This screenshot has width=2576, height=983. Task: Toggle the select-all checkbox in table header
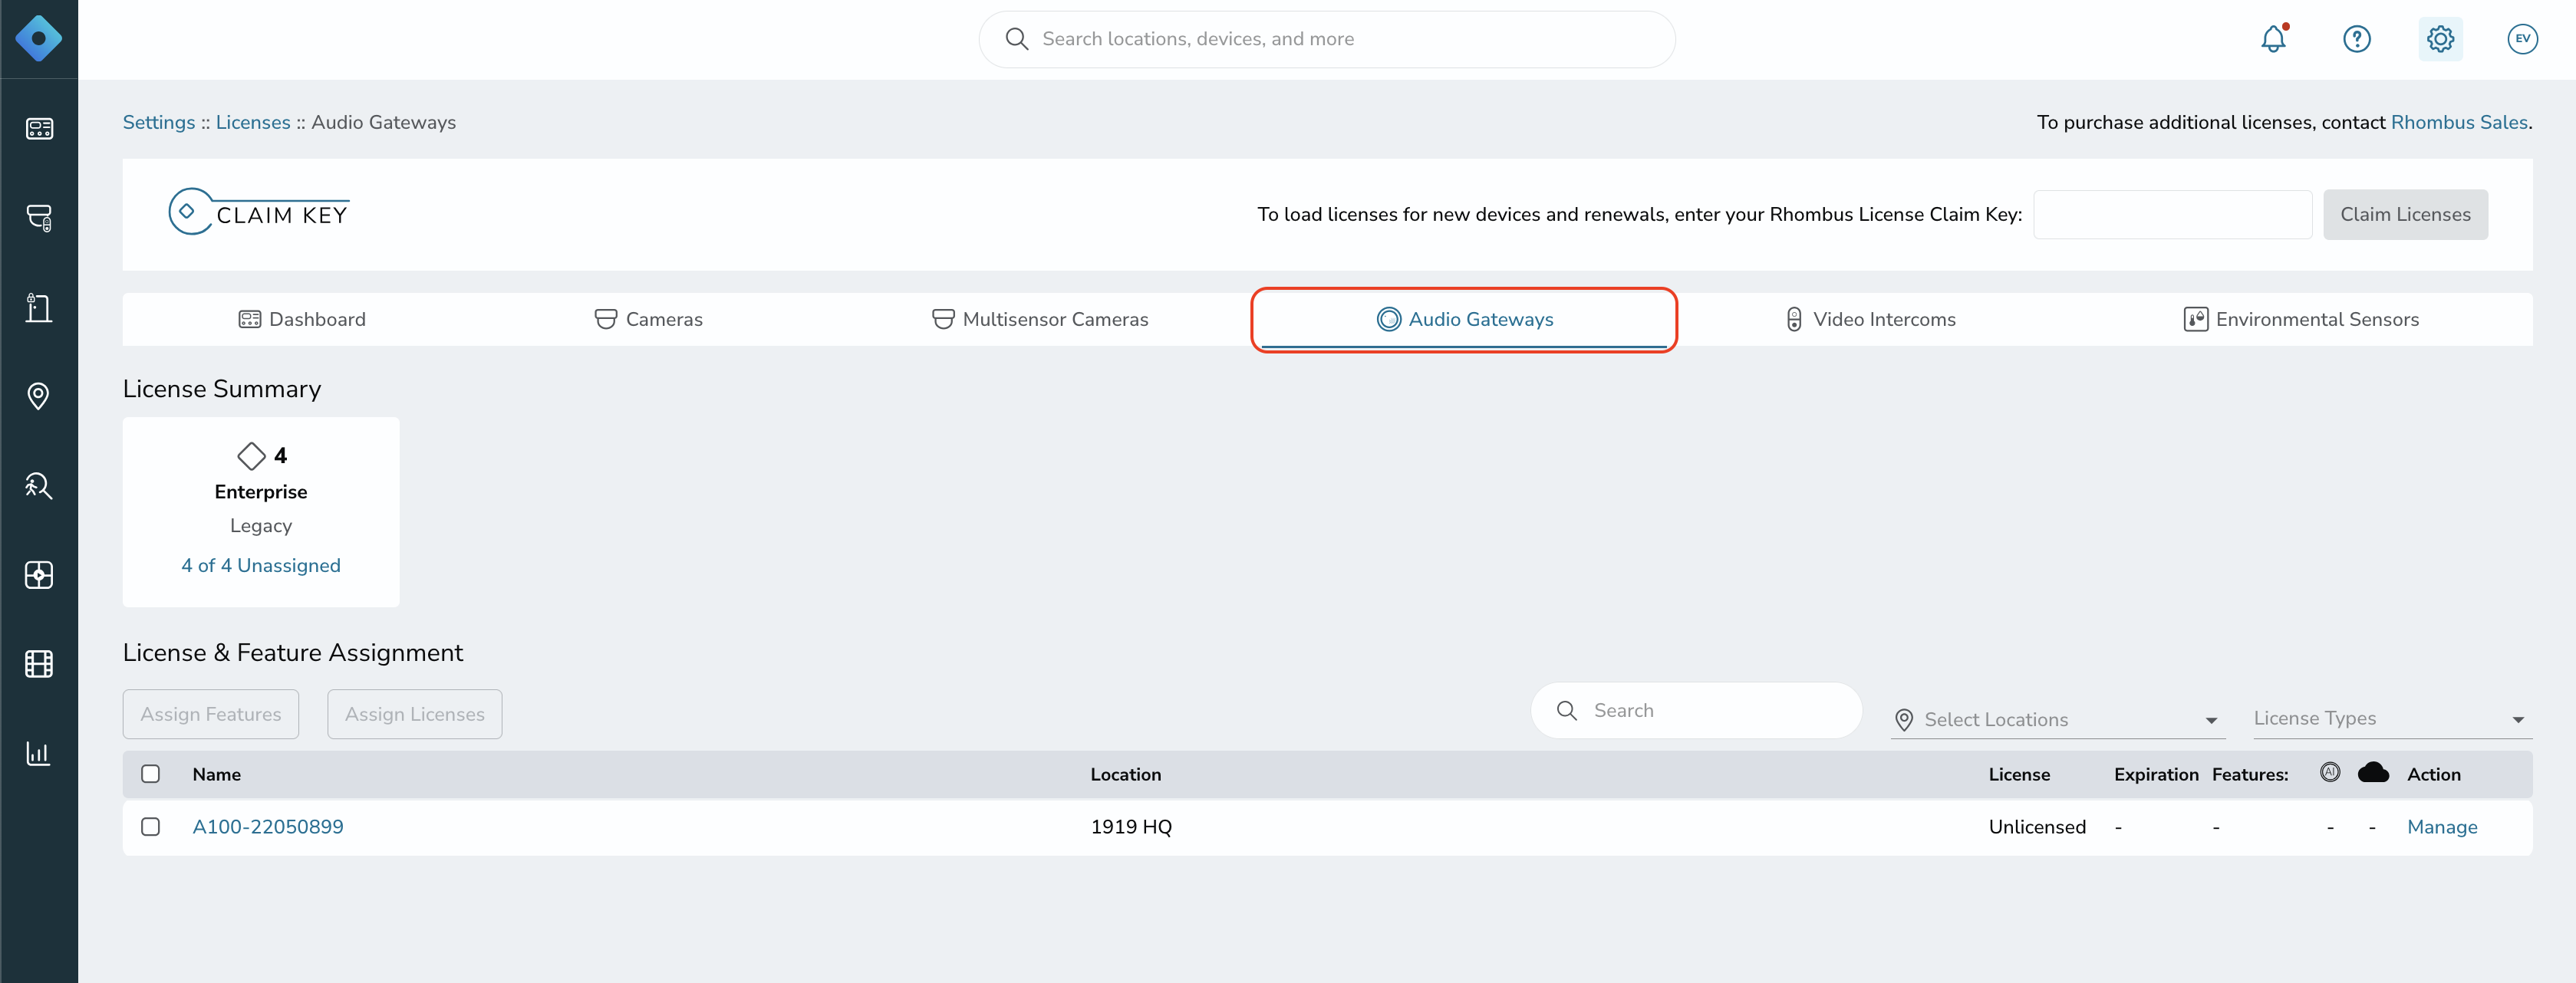pos(151,774)
